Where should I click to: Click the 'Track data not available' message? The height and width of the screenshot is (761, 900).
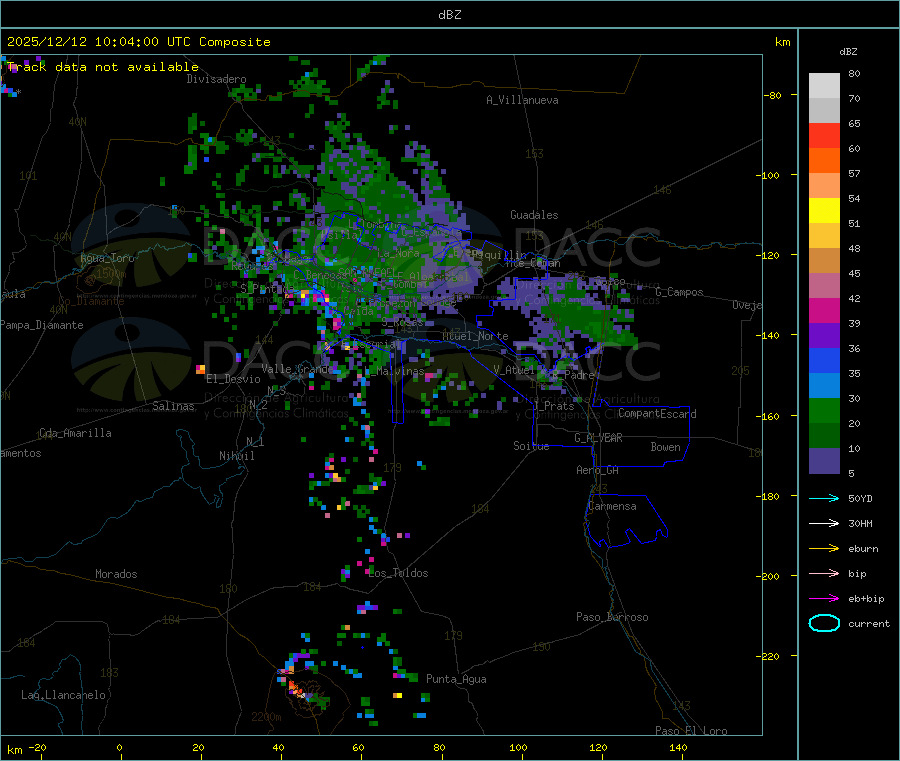[x=102, y=67]
